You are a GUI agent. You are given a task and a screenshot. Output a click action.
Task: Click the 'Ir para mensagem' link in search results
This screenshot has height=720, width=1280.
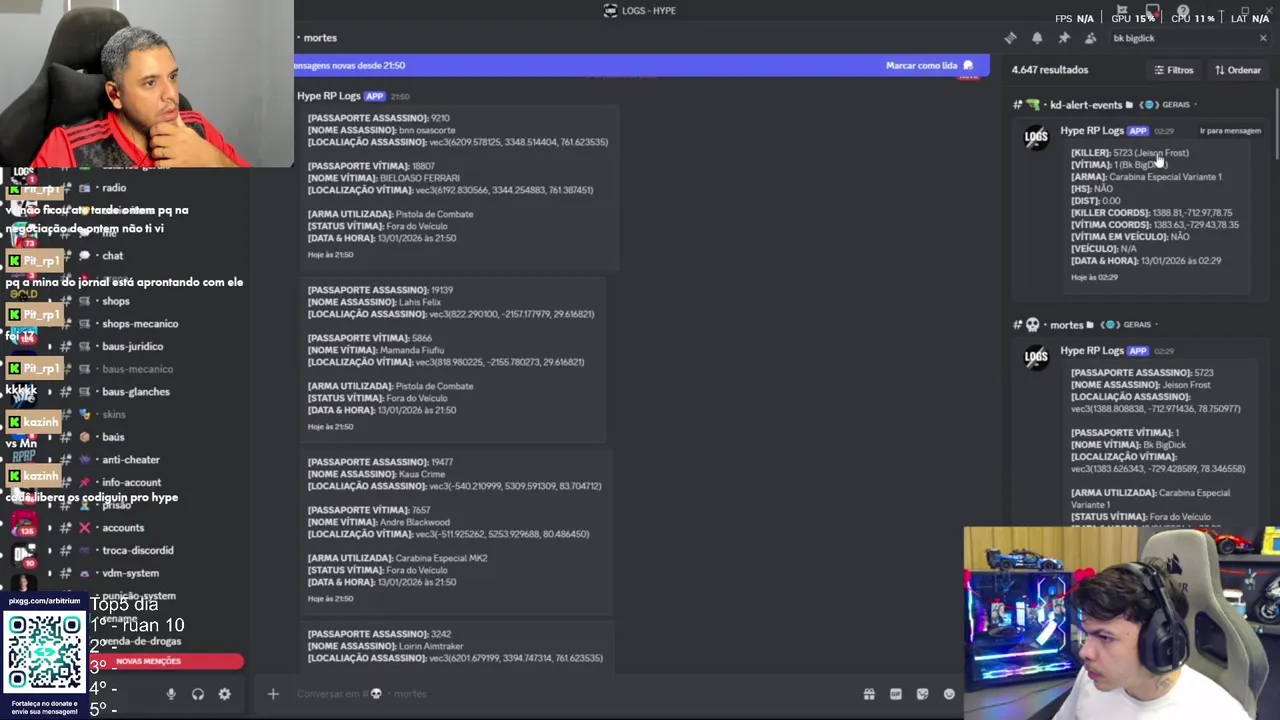[1230, 131]
